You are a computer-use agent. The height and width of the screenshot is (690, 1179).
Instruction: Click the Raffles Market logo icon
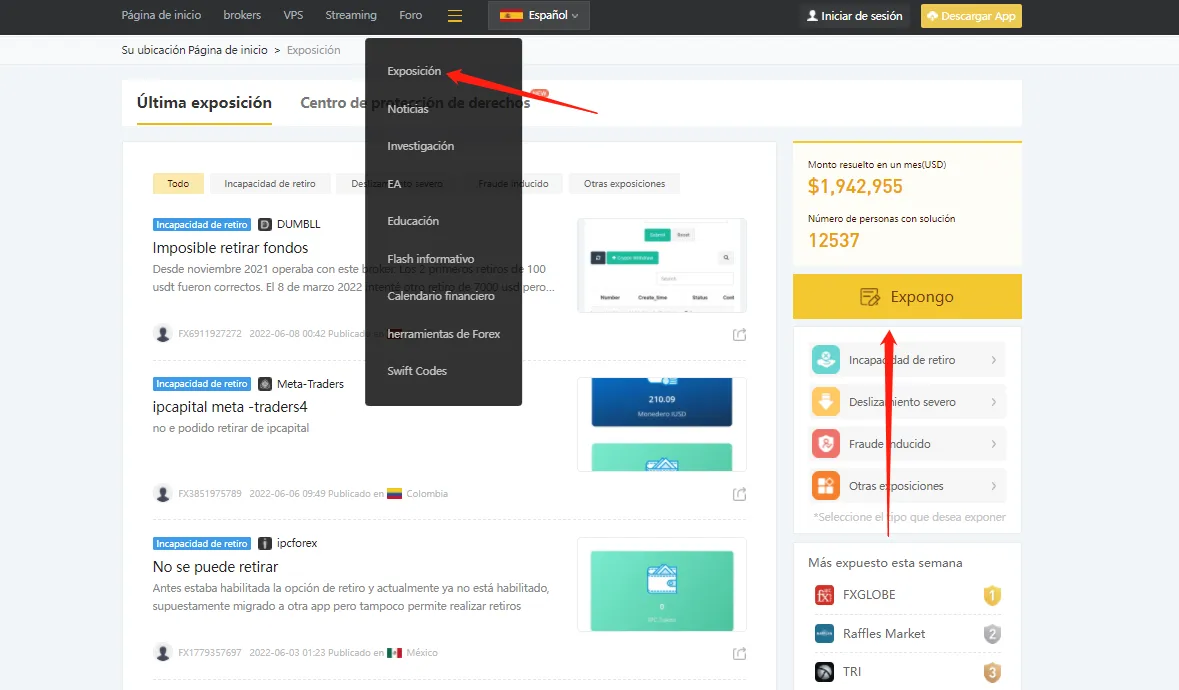825,634
